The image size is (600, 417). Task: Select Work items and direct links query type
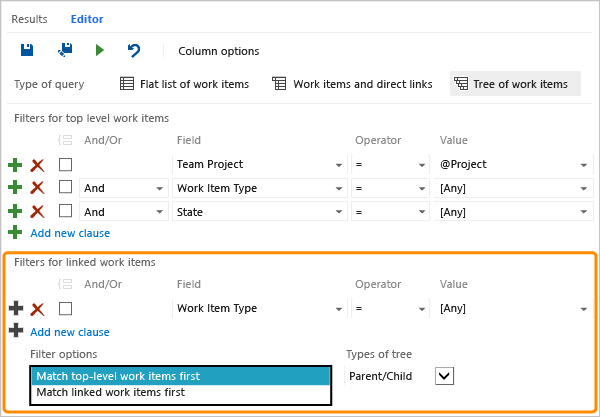(x=352, y=84)
